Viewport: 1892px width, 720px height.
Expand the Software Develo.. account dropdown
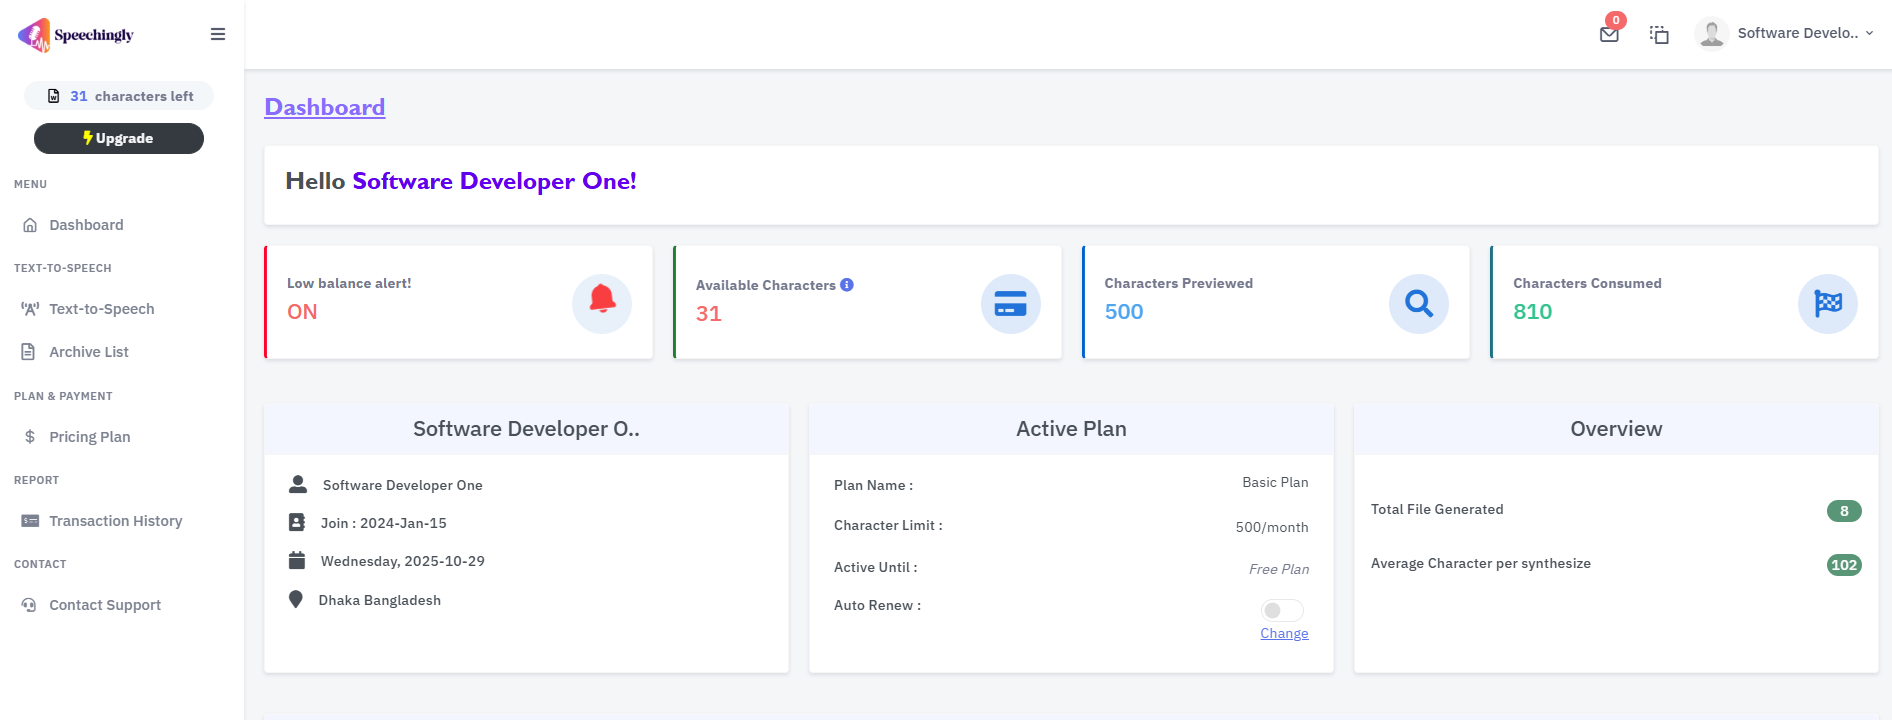[x=1805, y=33]
